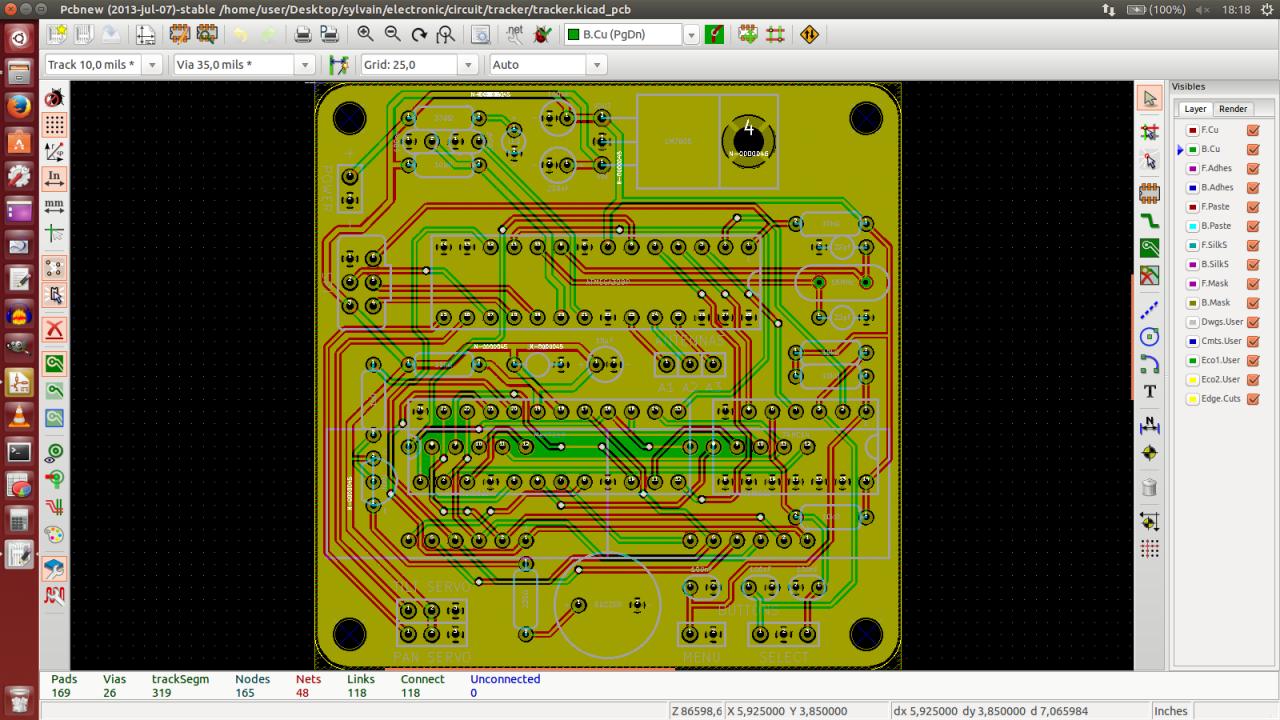Uncheck F.SilkS layer visibility
Viewport: 1280px width, 720px height.
tap(1253, 245)
